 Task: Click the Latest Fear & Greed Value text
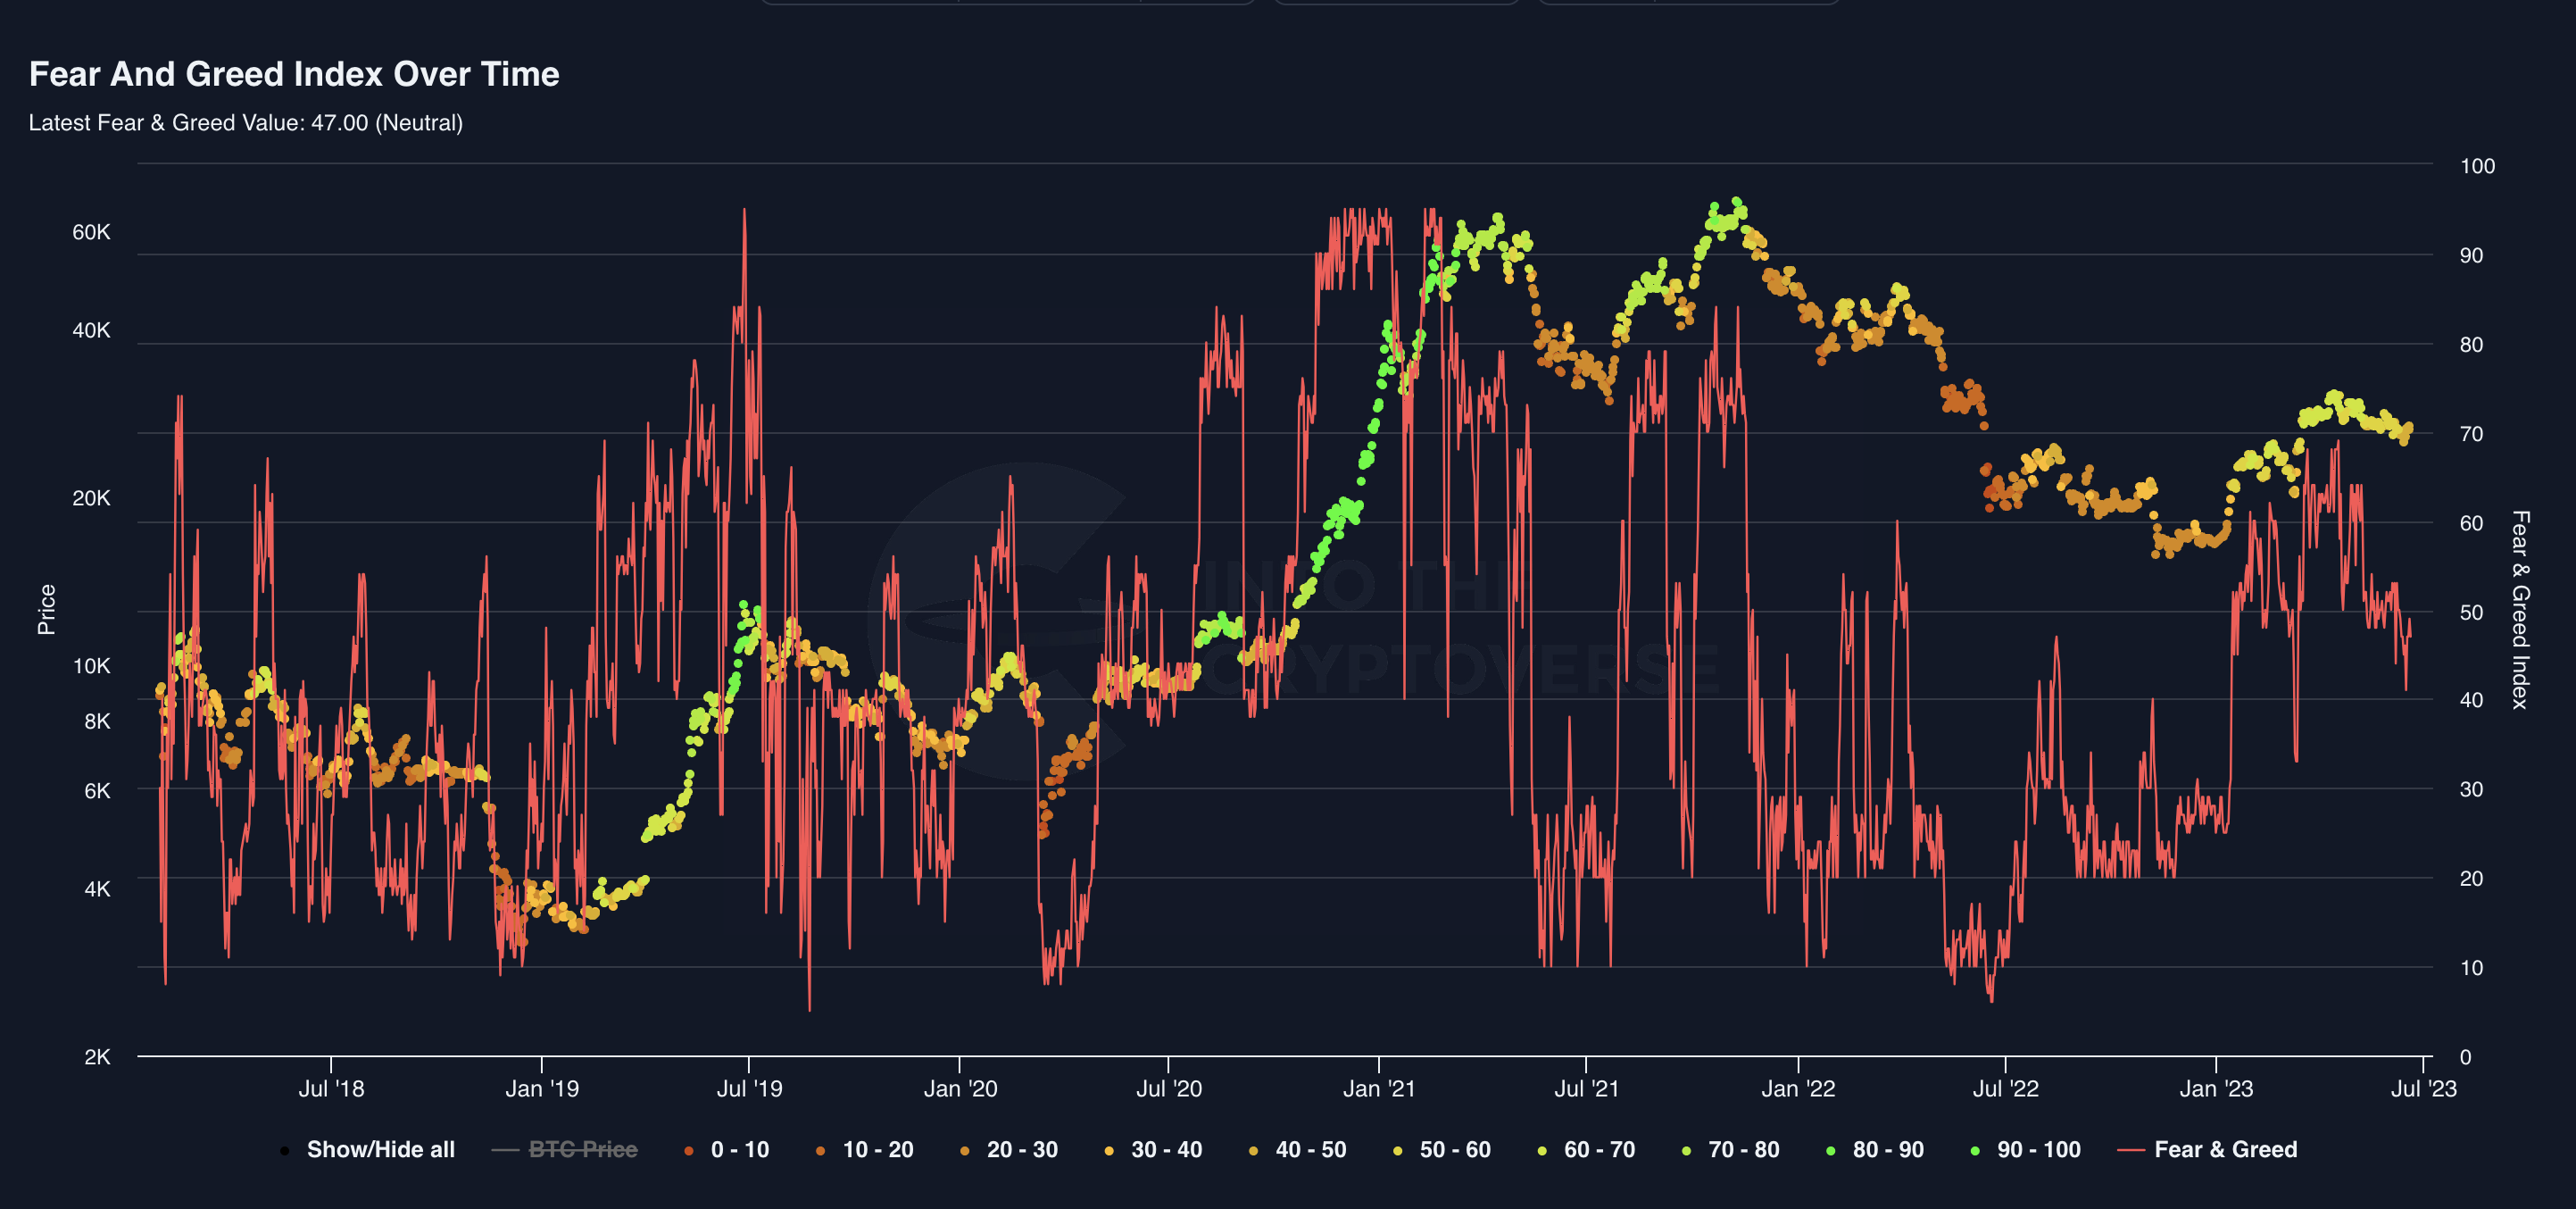click(245, 123)
